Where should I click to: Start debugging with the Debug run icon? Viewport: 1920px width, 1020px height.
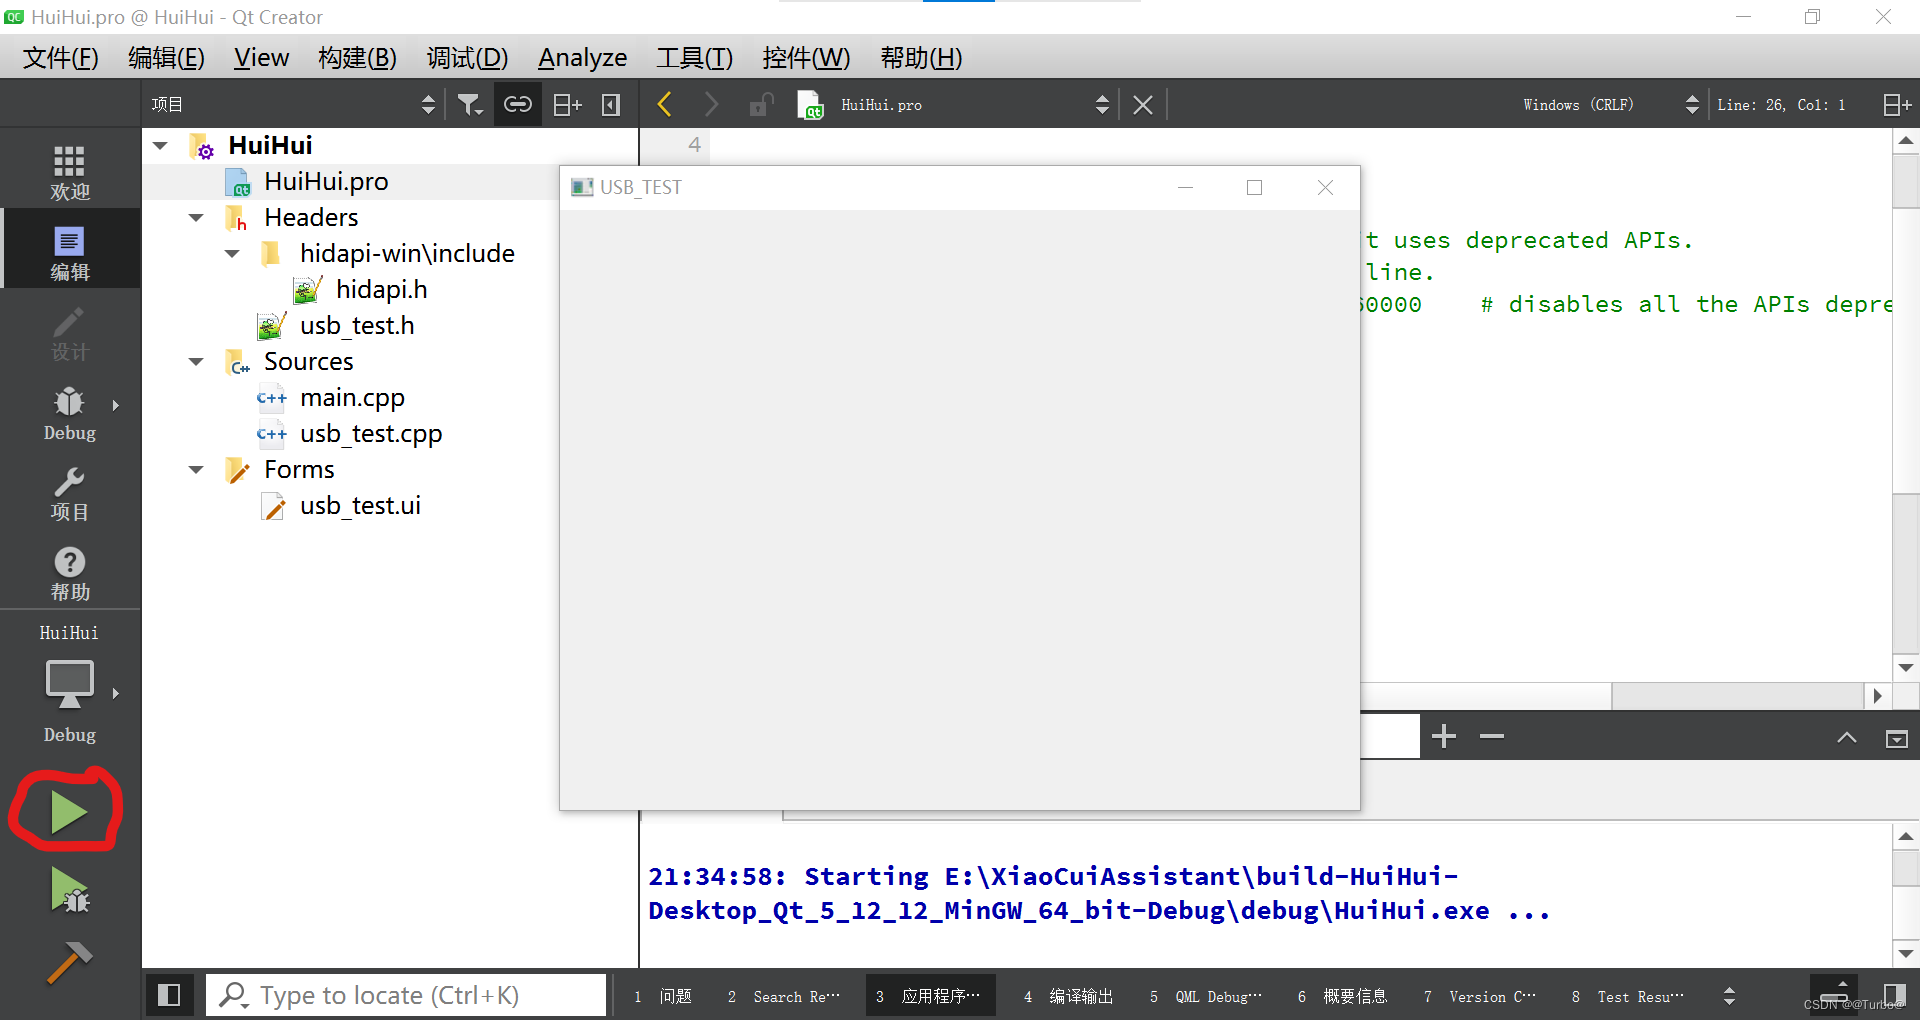click(68, 891)
